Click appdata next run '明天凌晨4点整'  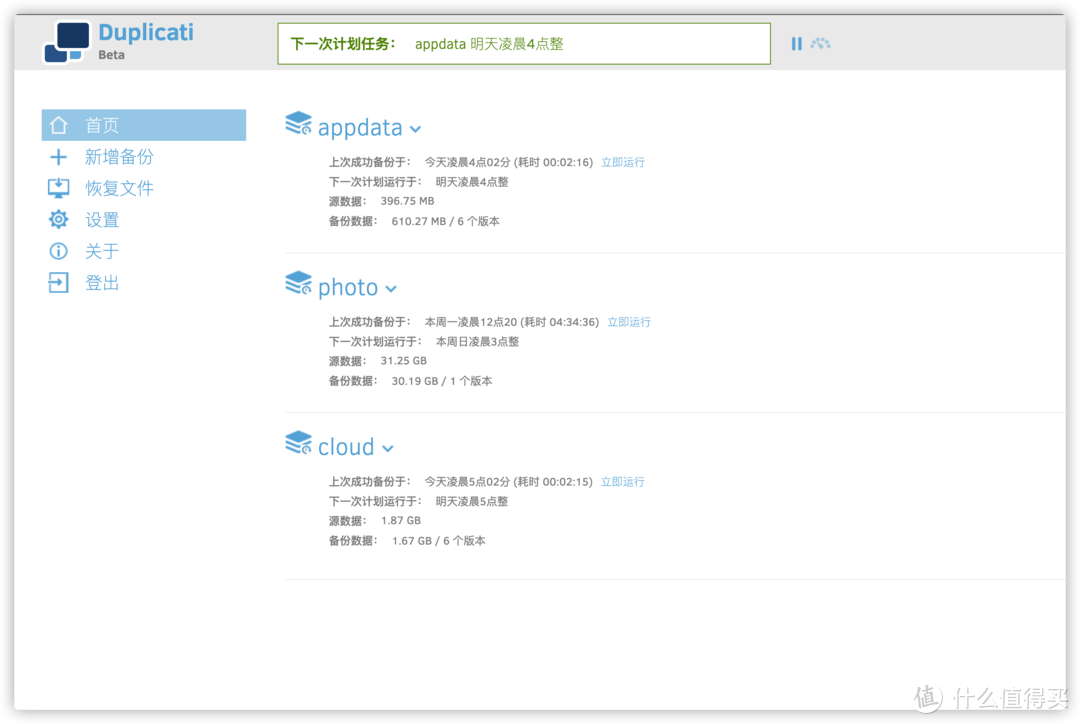click(x=472, y=182)
